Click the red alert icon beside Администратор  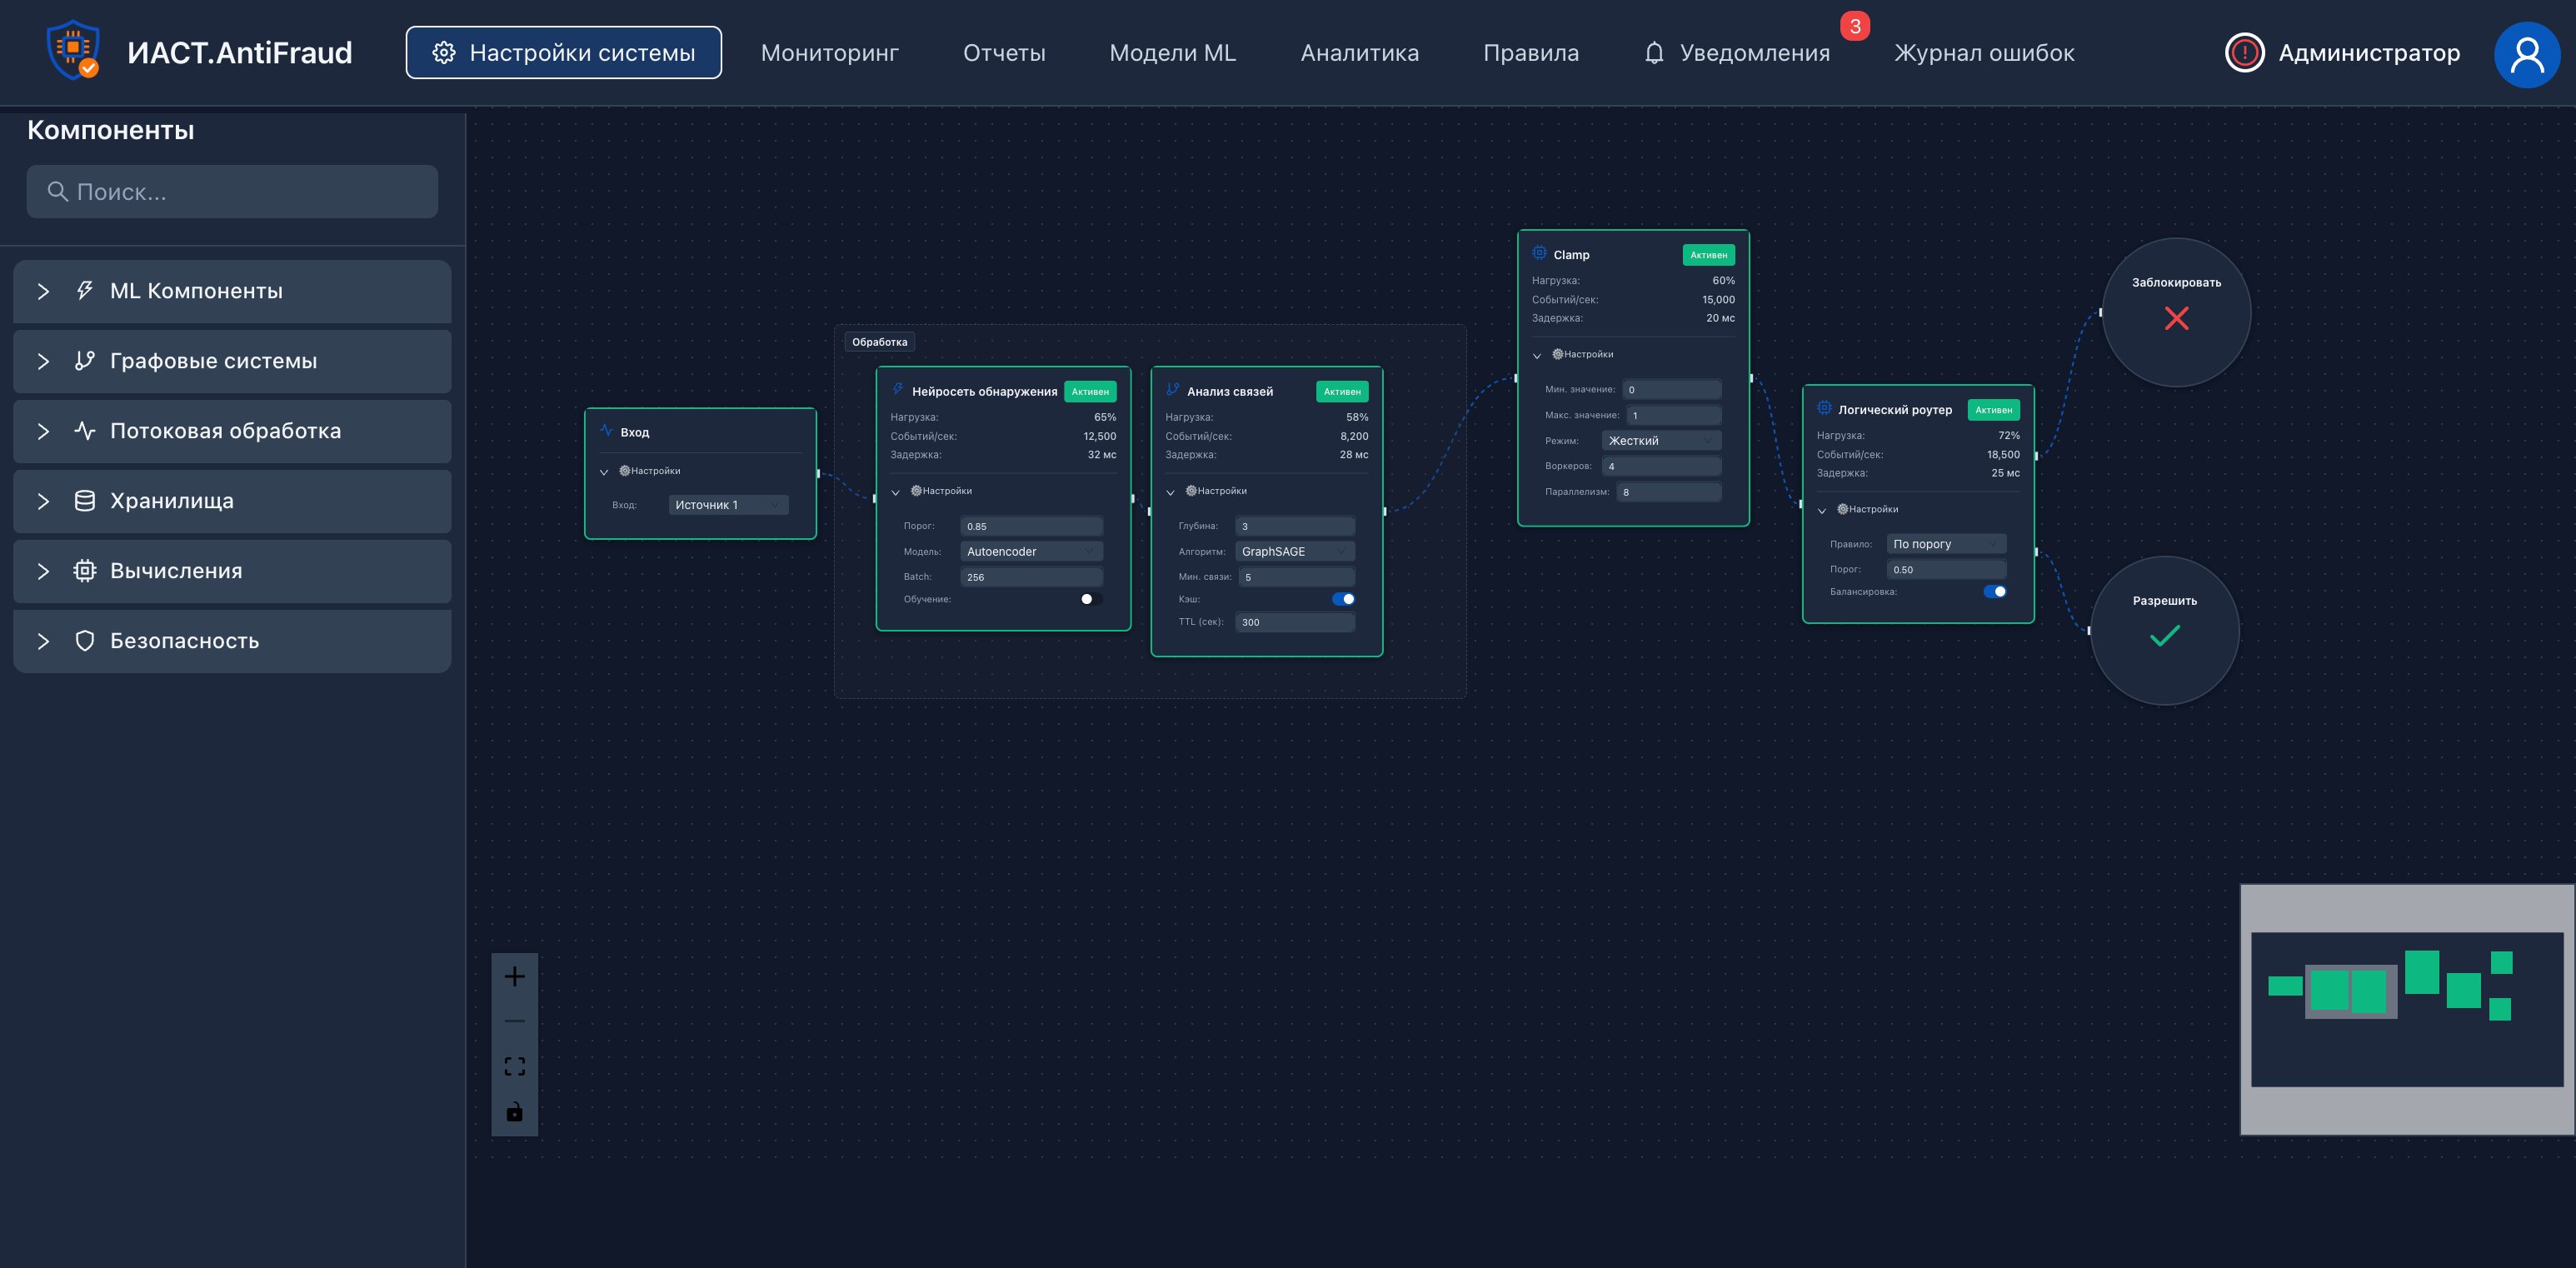2244,53
